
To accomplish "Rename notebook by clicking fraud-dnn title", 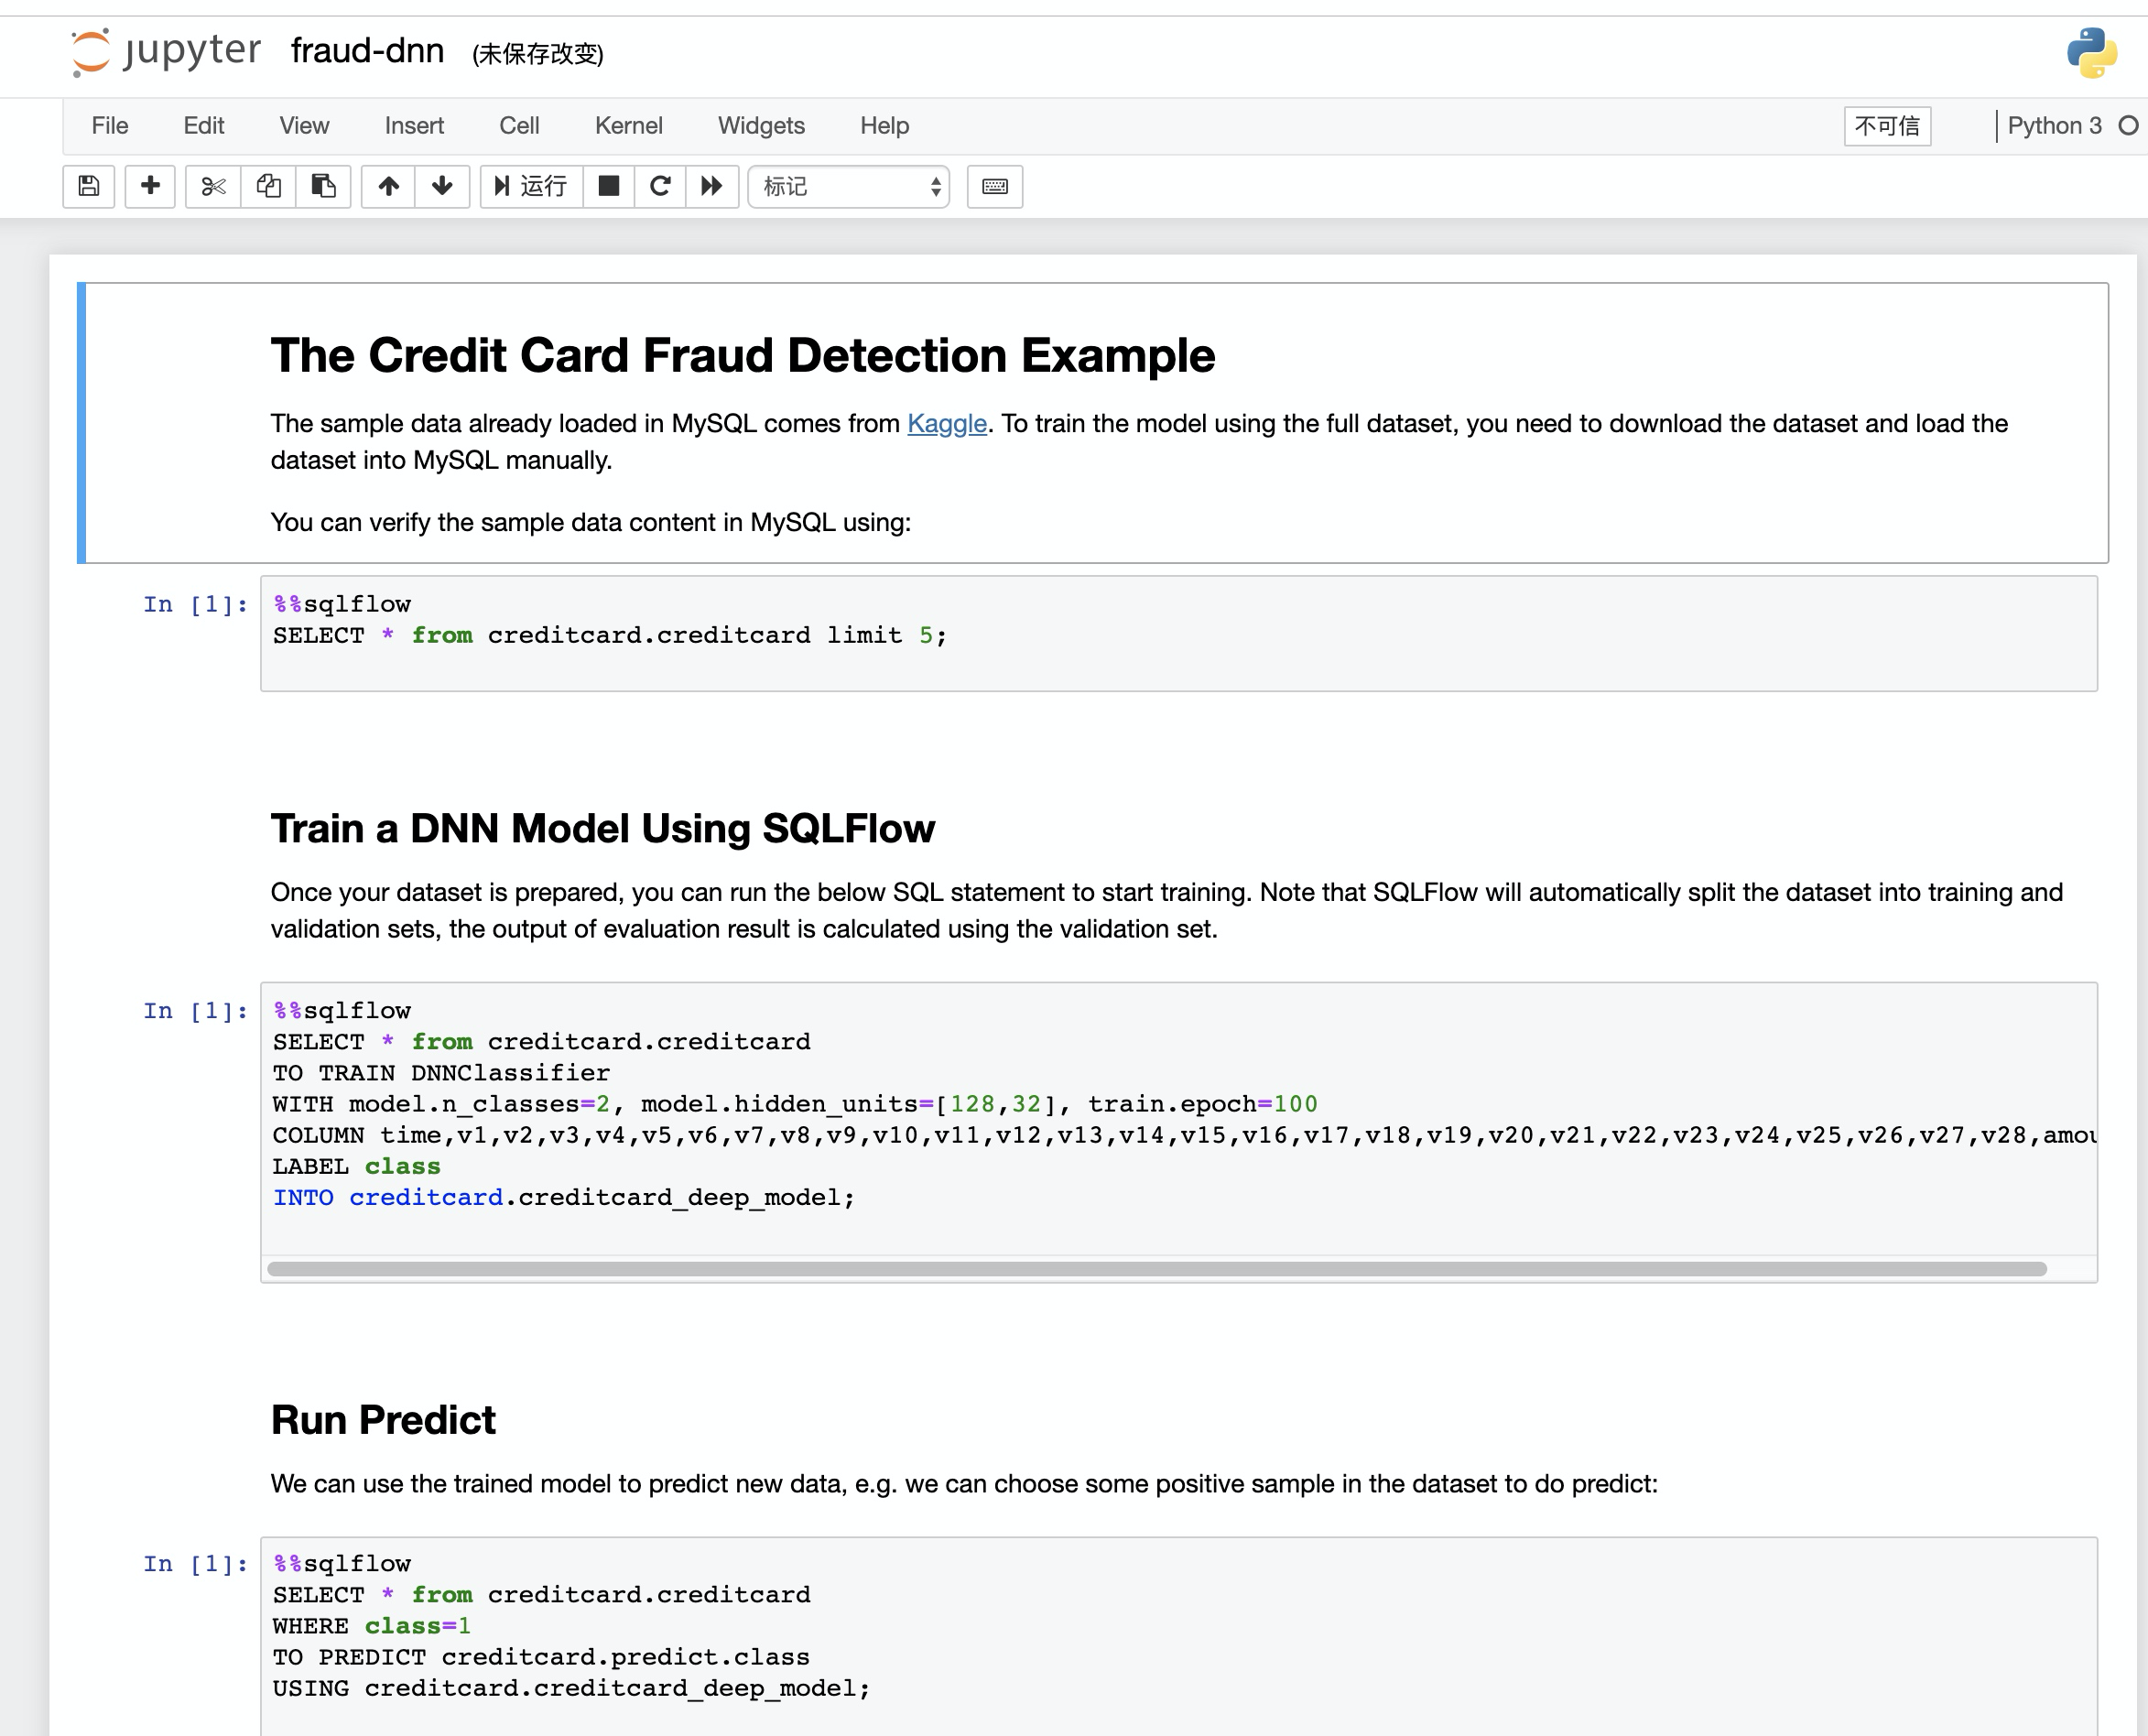I will (367, 50).
